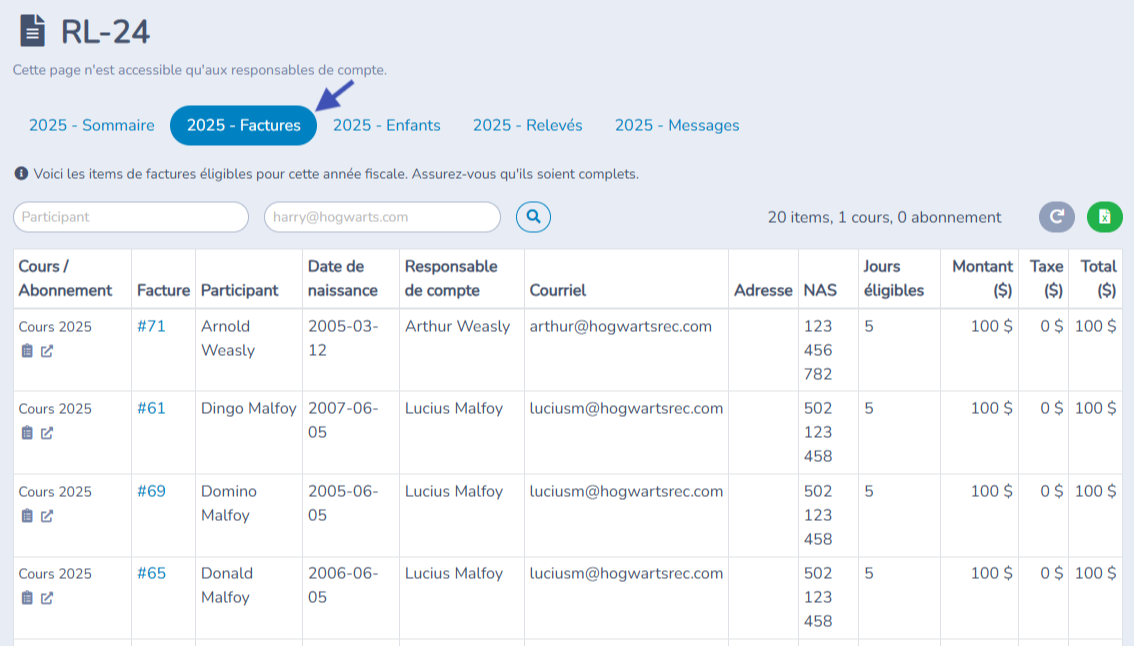Viewport: 1134px width, 647px height.
Task: Click invoice #69 link
Action: click(x=151, y=491)
